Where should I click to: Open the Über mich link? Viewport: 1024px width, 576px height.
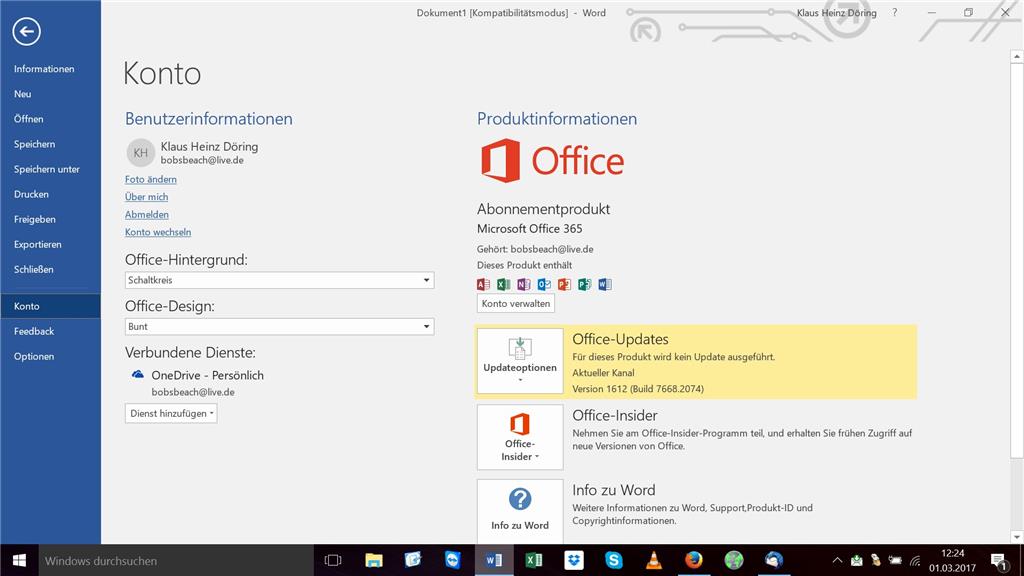pos(146,197)
